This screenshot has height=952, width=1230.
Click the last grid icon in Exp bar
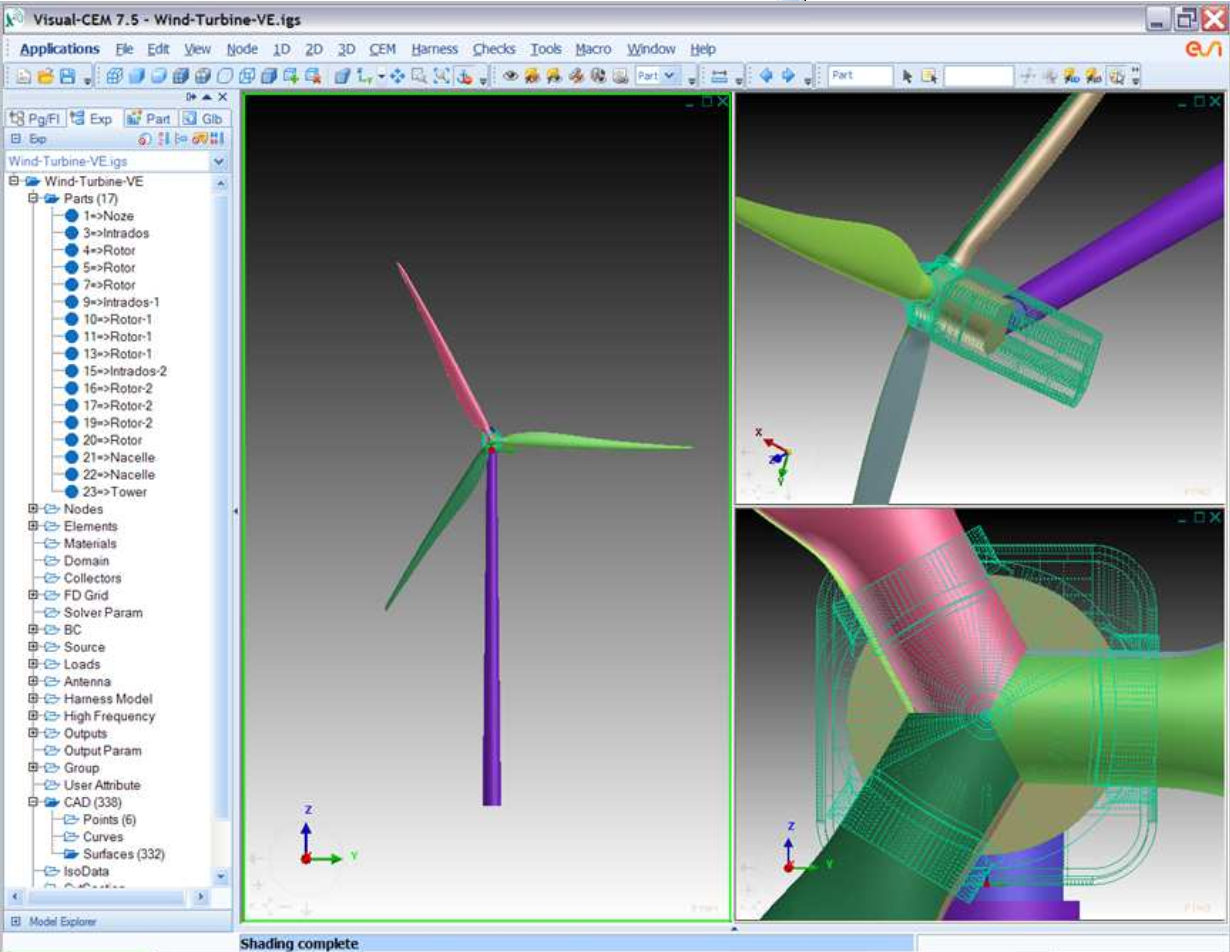click(x=219, y=139)
